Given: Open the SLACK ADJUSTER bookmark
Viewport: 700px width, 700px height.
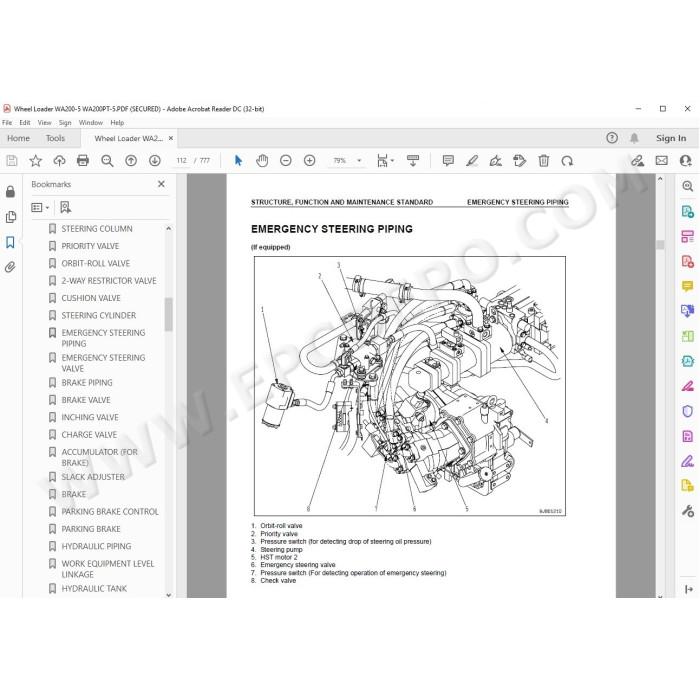Looking at the screenshot, I should click(x=93, y=477).
